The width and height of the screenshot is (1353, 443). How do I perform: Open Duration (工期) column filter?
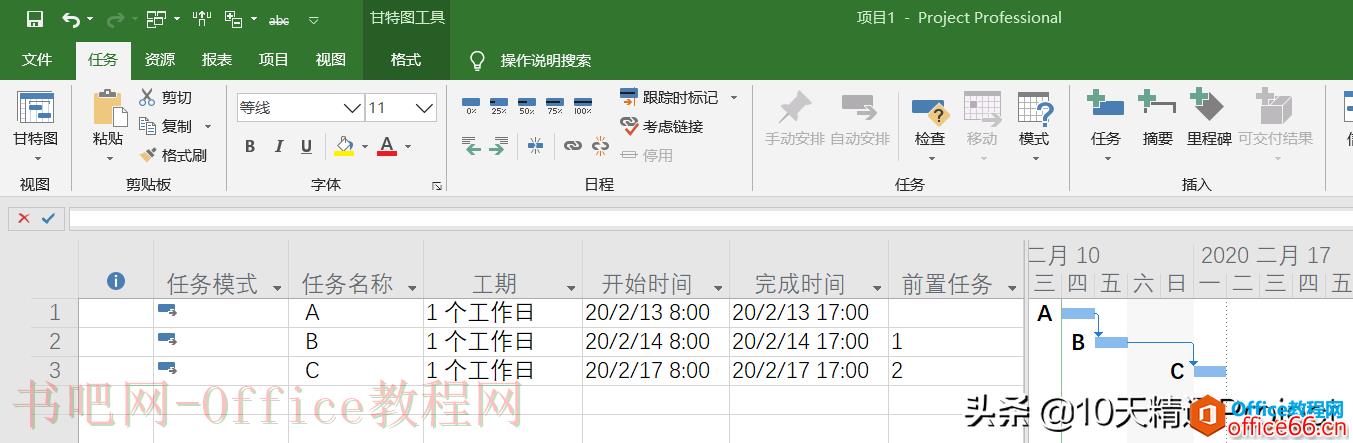click(x=571, y=288)
